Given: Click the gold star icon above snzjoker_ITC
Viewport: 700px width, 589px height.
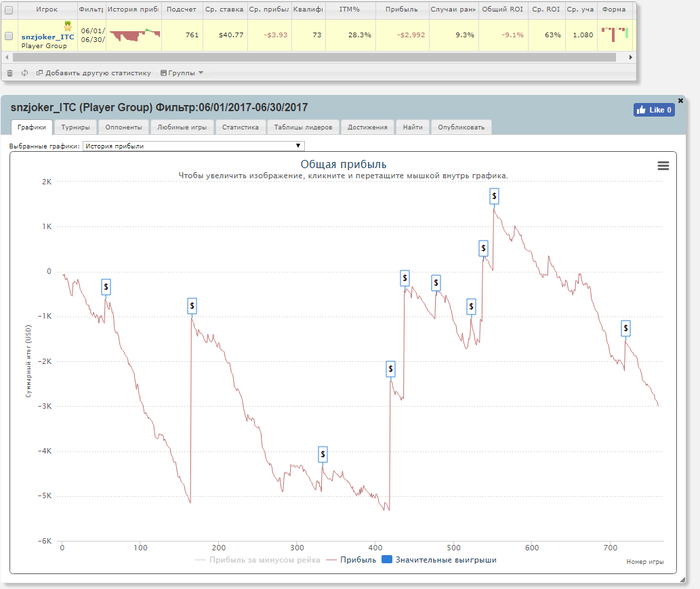Looking at the screenshot, I should [67, 26].
